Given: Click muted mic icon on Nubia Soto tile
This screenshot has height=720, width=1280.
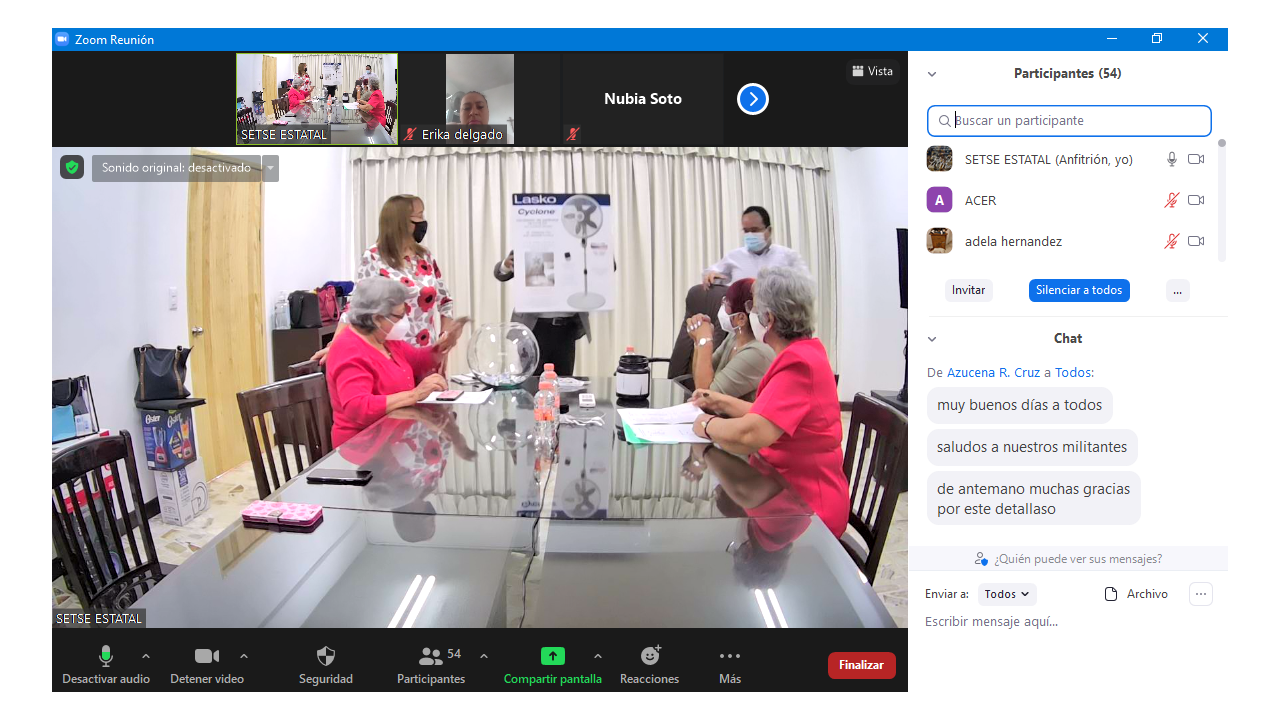Looking at the screenshot, I should pos(573,134).
